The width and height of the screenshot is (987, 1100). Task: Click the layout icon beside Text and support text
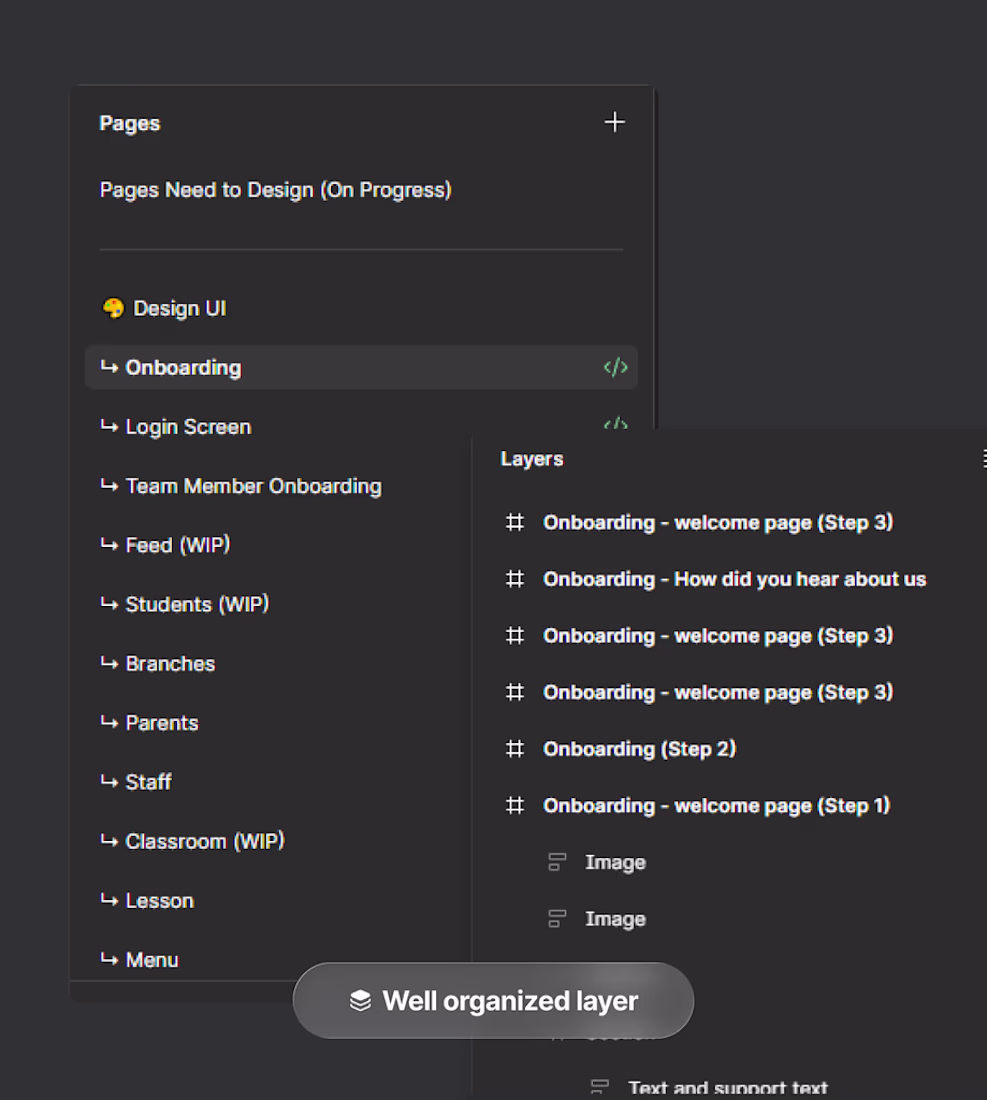(x=600, y=1087)
